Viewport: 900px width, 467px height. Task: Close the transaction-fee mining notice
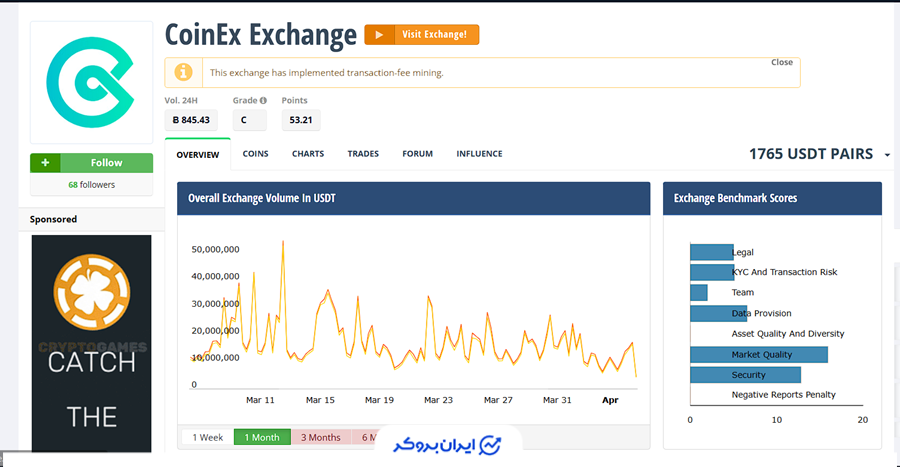(781, 62)
